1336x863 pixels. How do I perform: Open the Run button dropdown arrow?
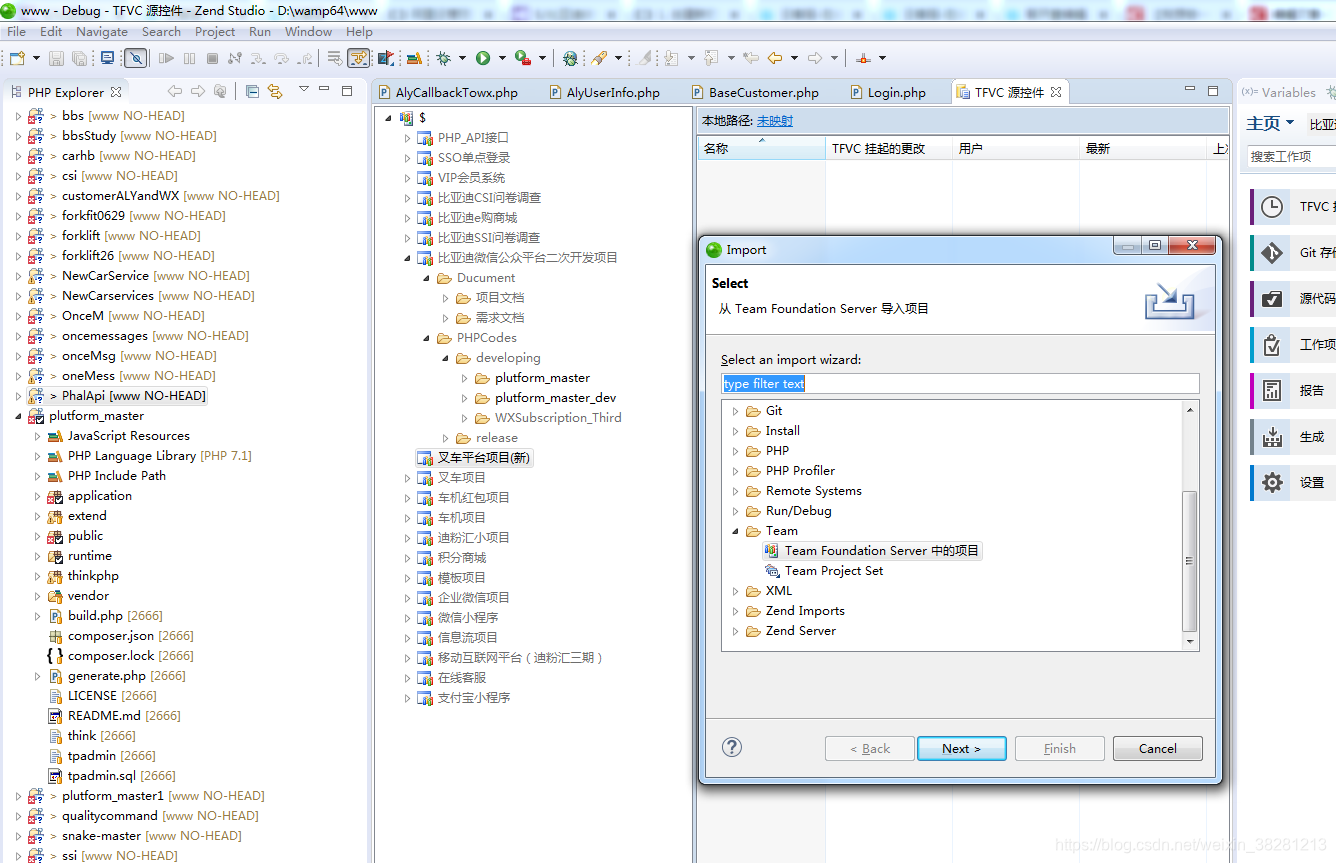point(502,58)
